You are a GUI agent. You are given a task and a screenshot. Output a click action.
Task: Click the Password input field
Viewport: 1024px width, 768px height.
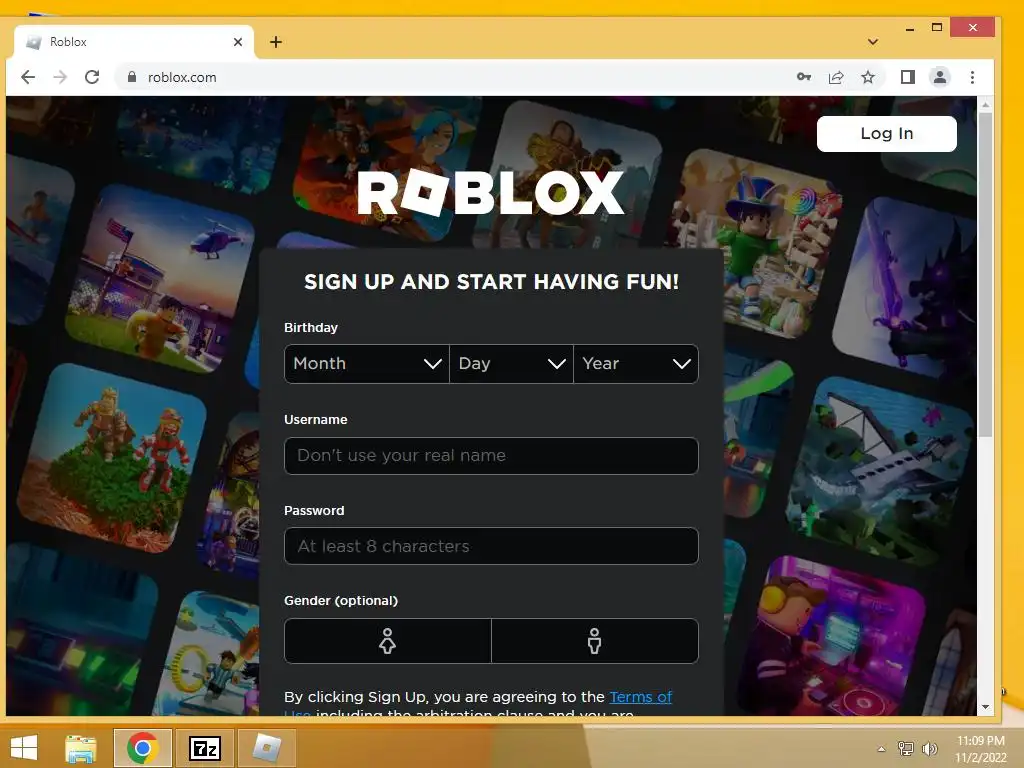pos(491,546)
